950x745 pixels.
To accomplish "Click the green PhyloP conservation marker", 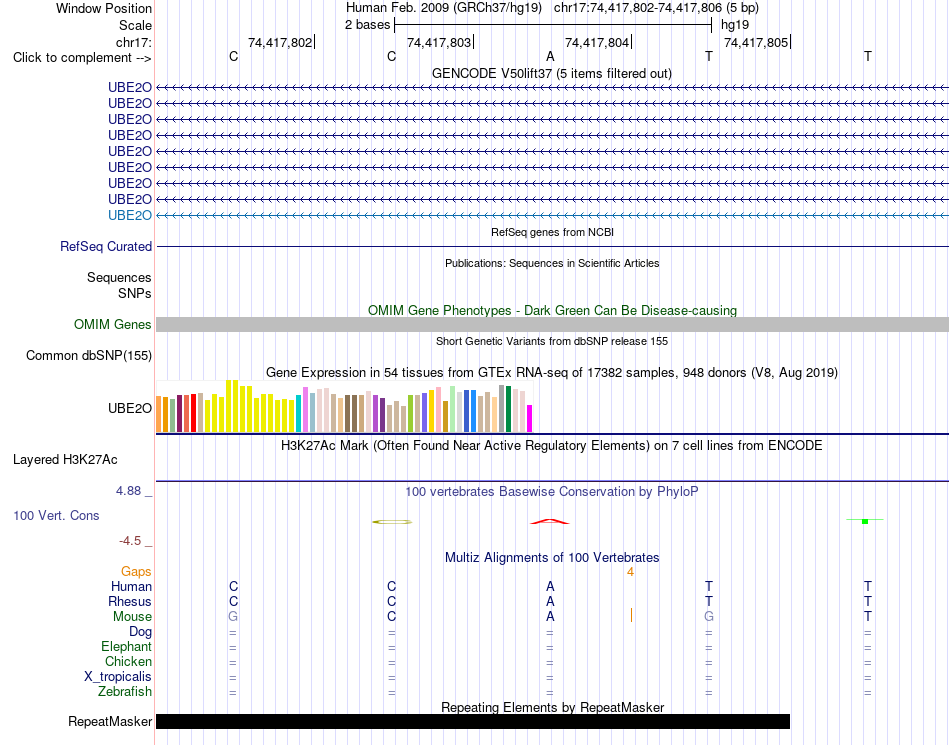I will point(865,520).
